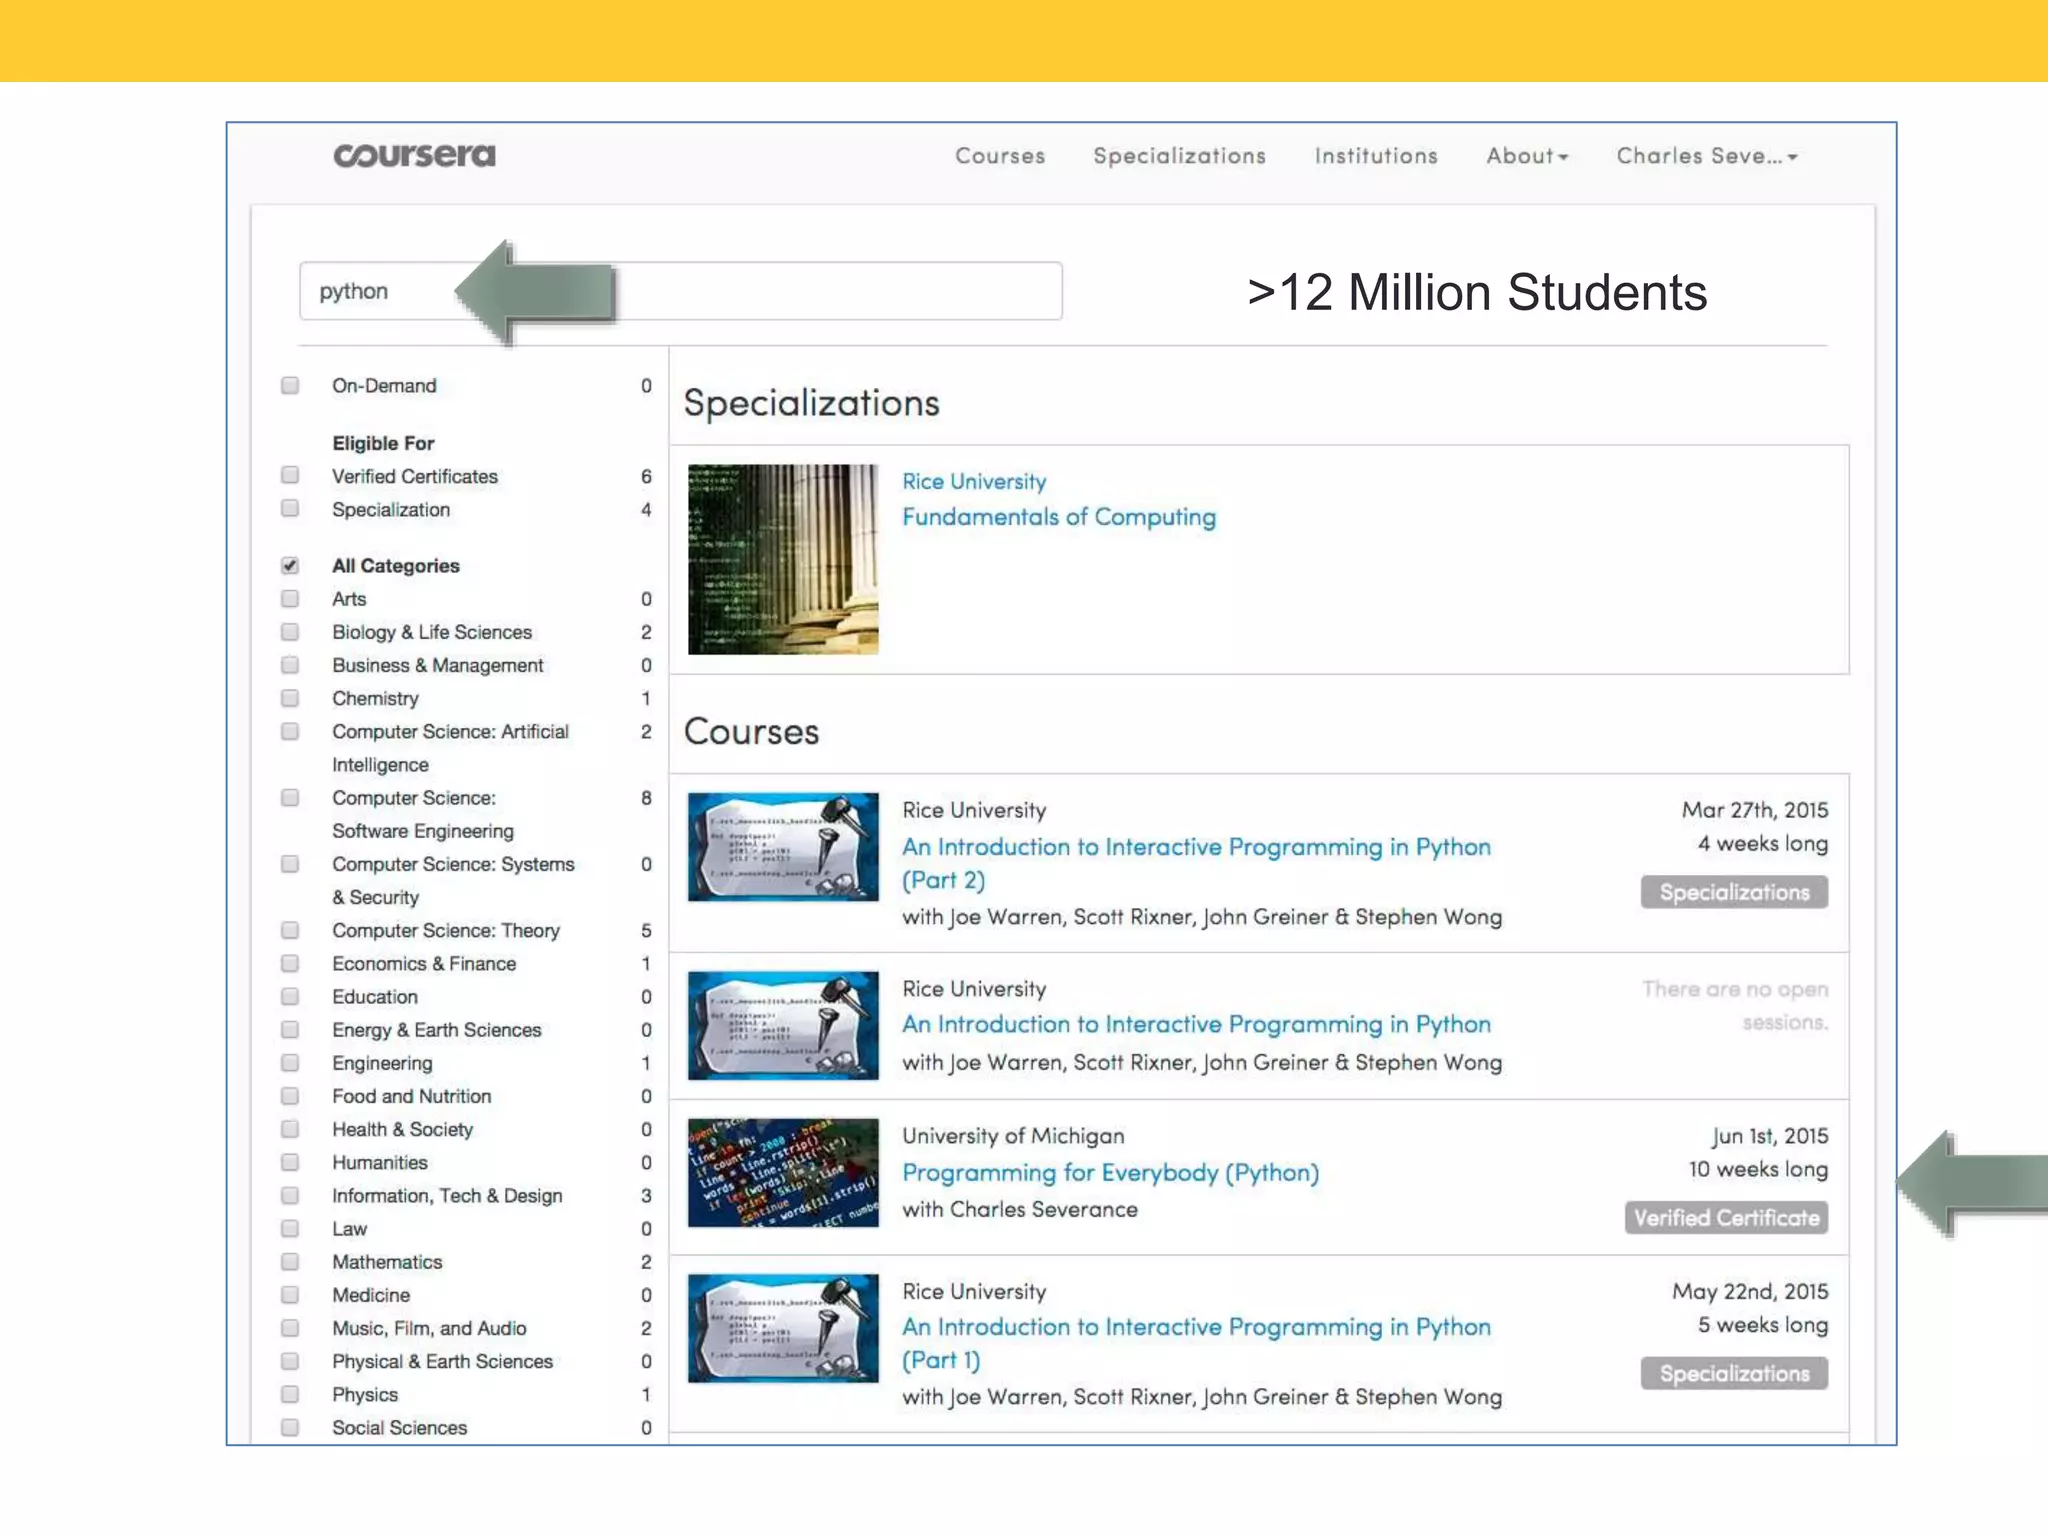
Task: Open the Fundamentals of Computing thumbnail
Action: 783,559
